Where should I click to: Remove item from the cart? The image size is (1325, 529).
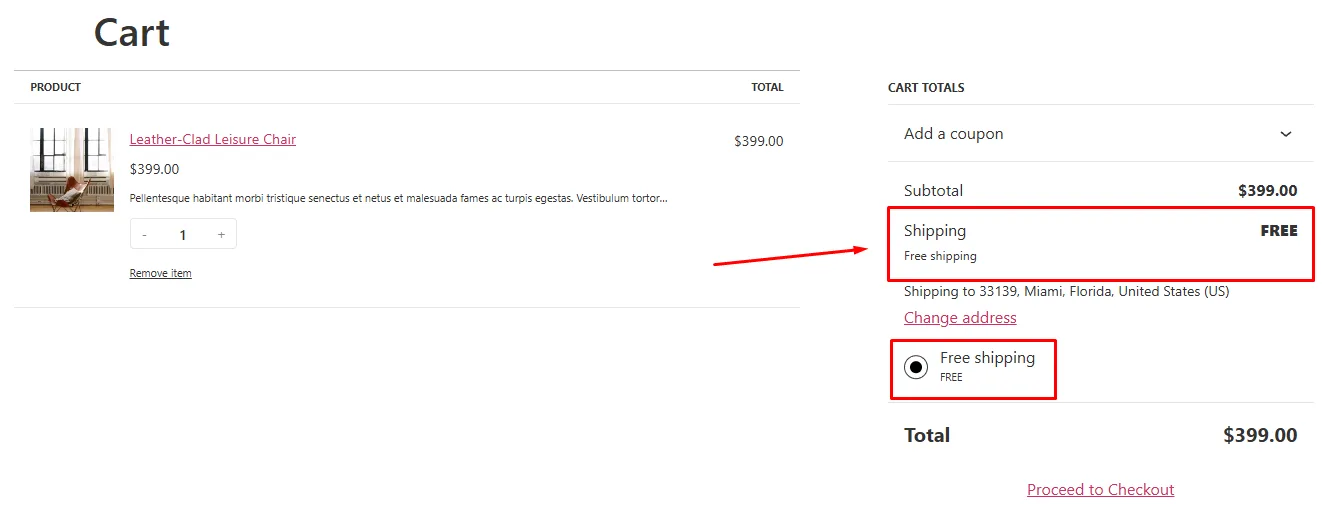pyautogui.click(x=160, y=273)
